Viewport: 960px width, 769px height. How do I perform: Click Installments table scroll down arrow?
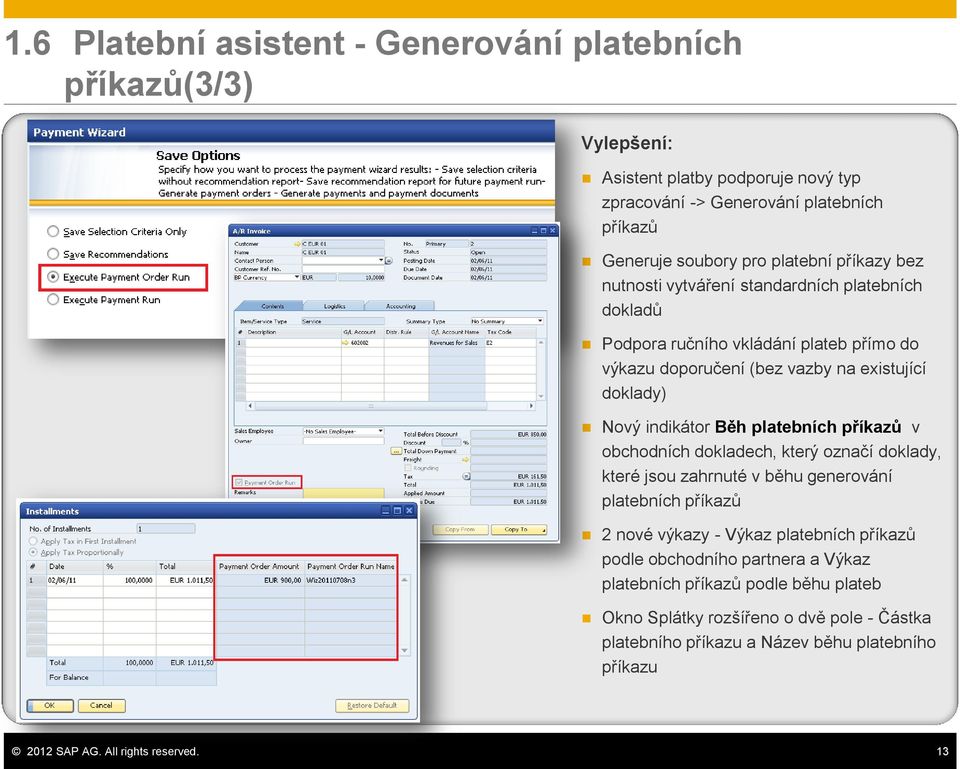(x=404, y=650)
